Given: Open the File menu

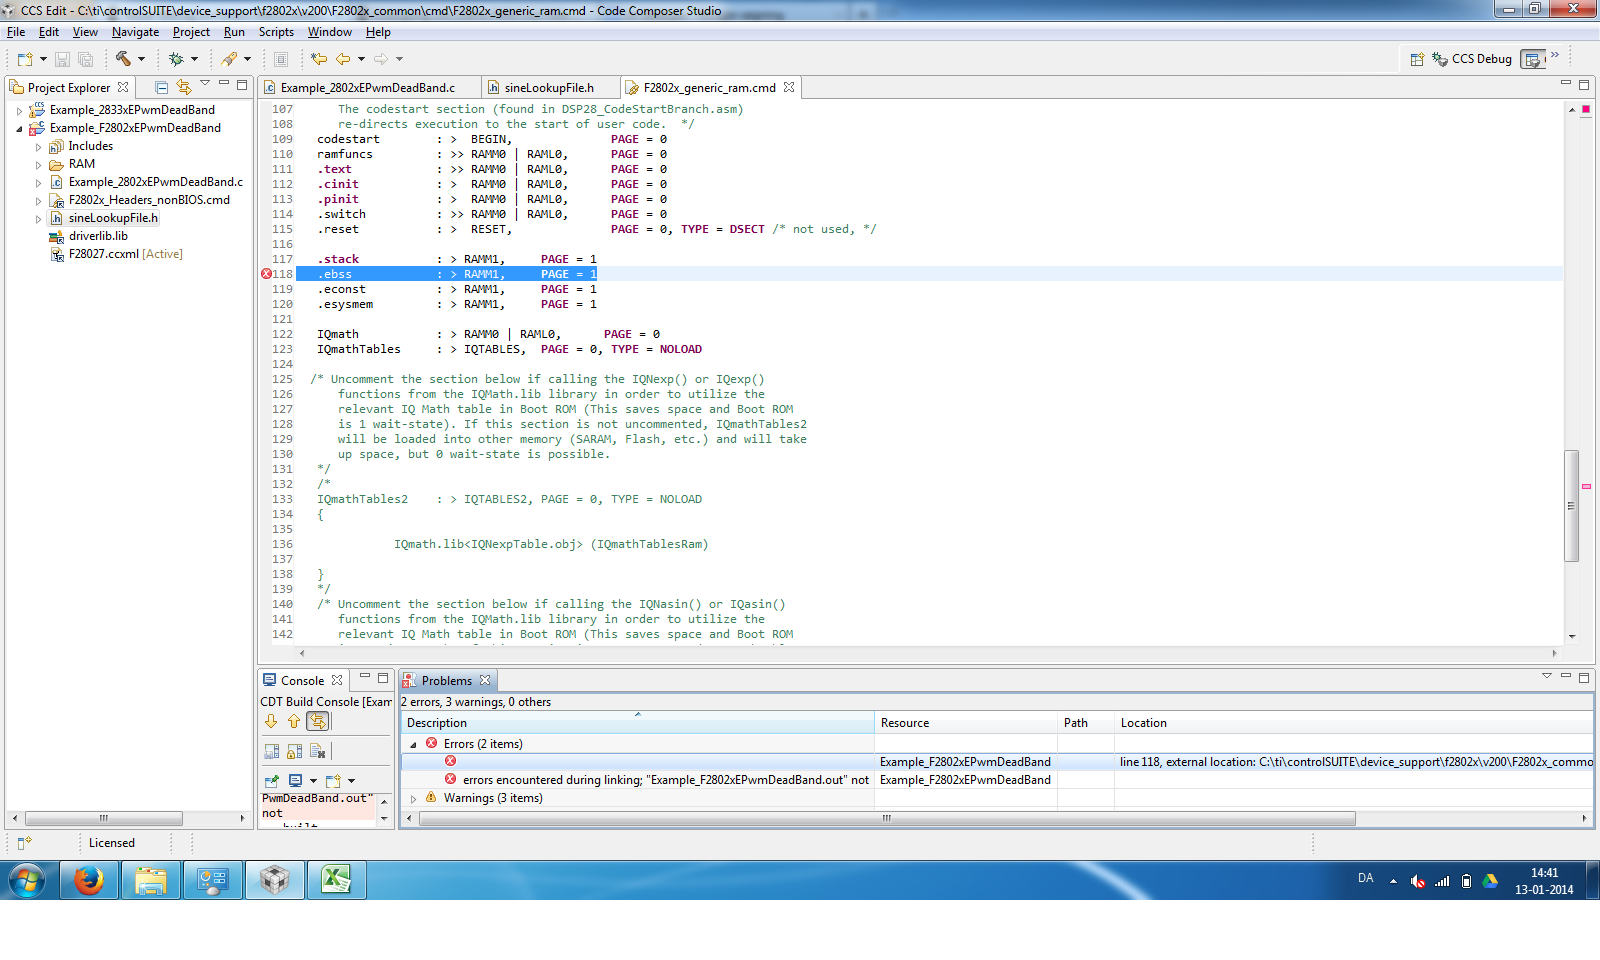Looking at the screenshot, I should click(16, 32).
